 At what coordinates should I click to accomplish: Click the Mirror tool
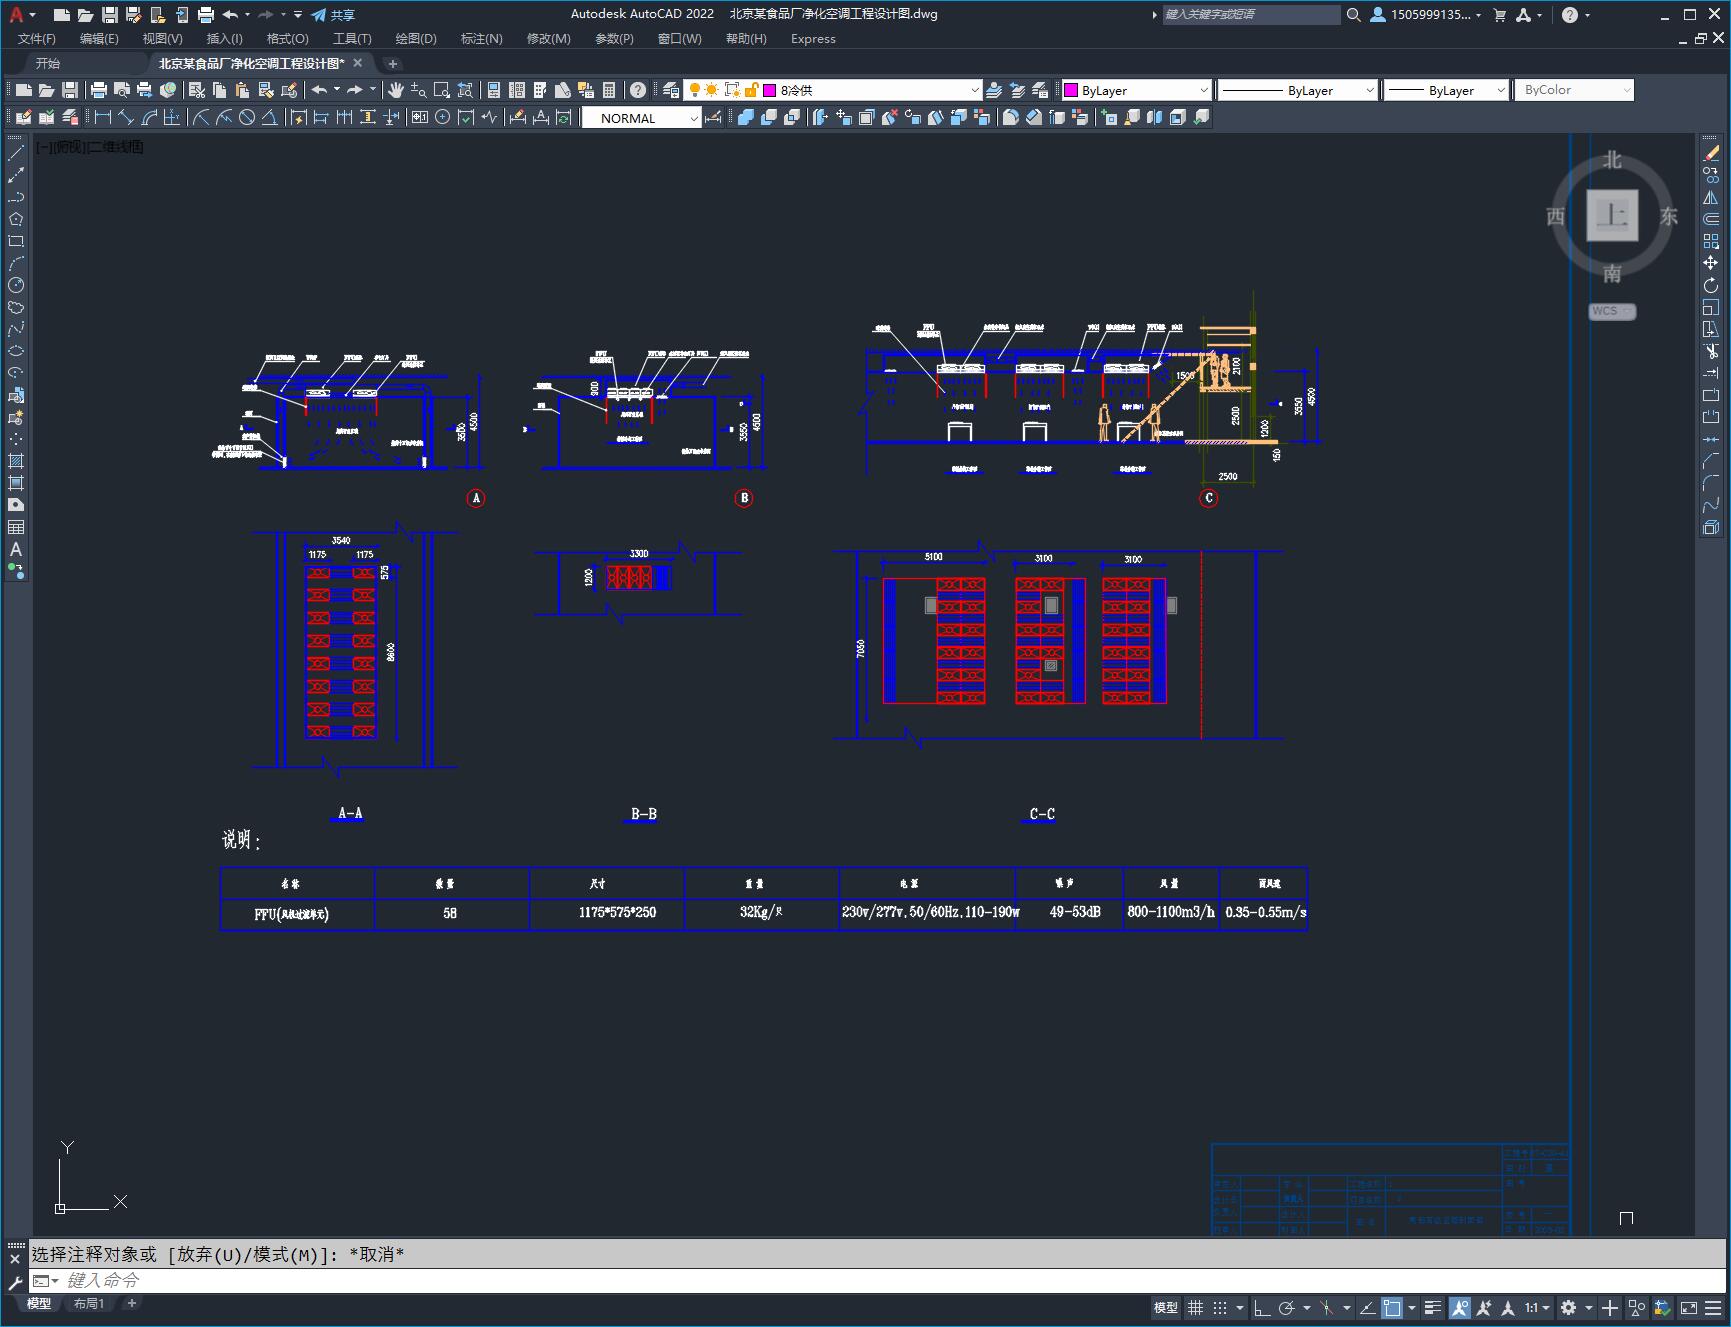(x=1711, y=198)
